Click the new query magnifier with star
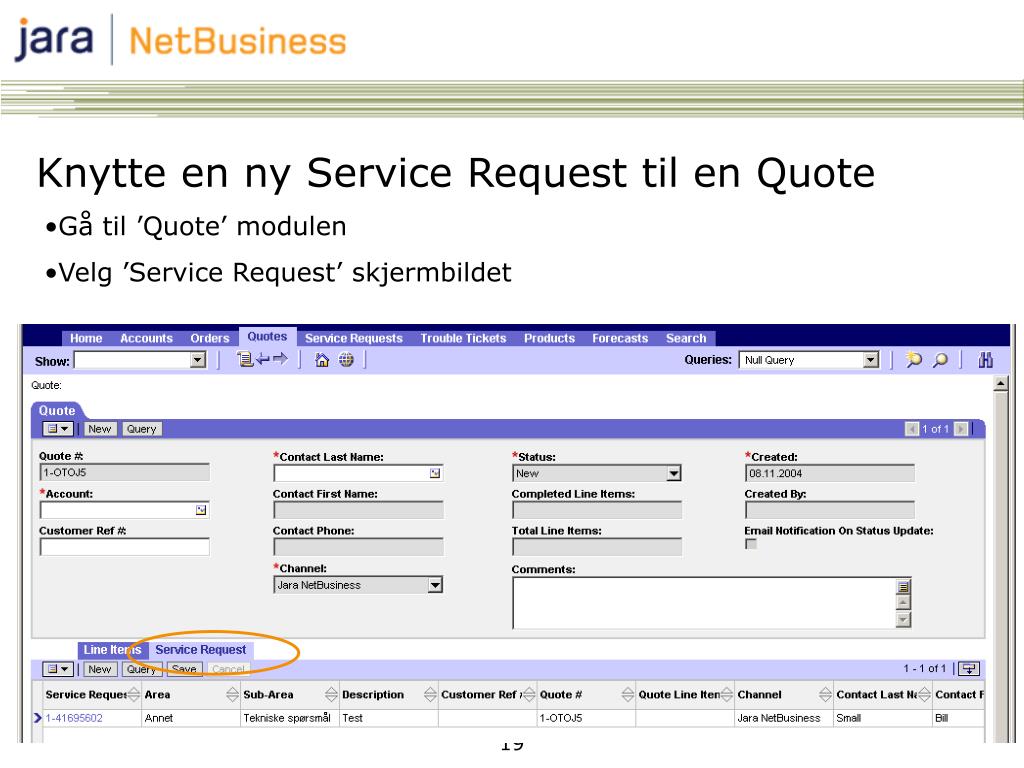The height and width of the screenshot is (768, 1024). (x=914, y=359)
